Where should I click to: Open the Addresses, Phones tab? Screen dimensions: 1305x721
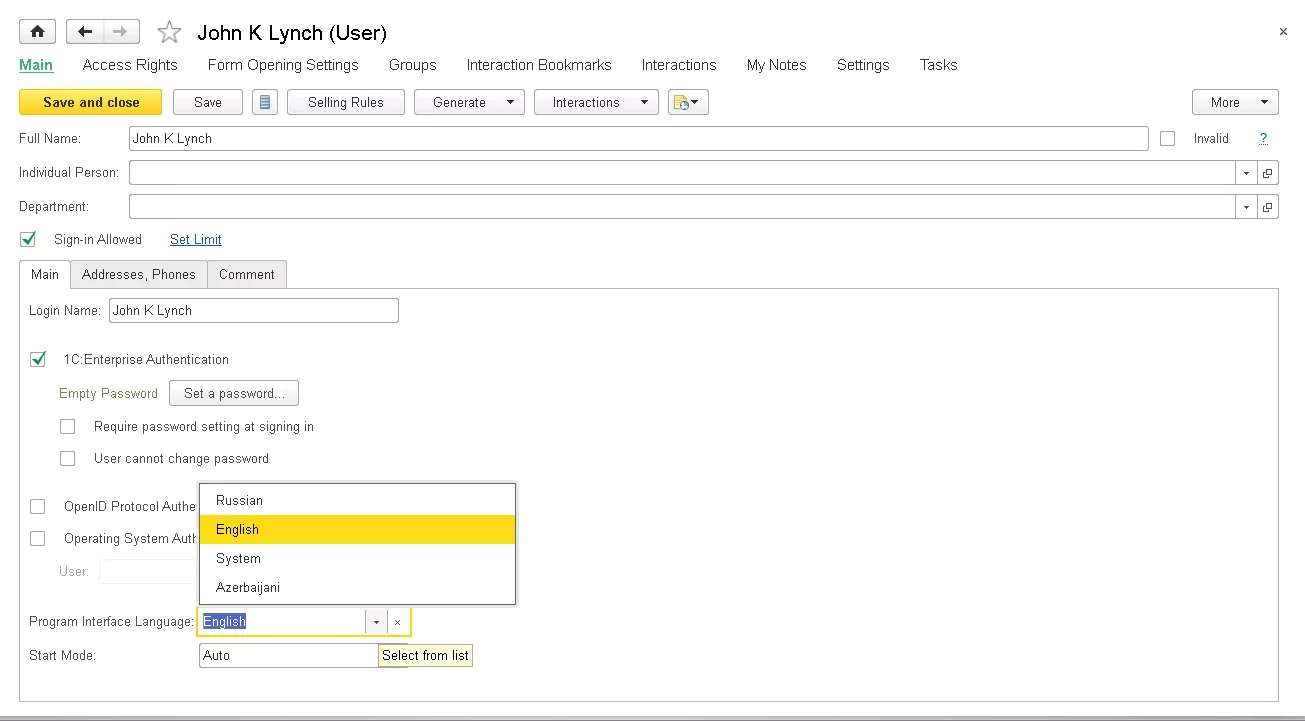coord(139,274)
